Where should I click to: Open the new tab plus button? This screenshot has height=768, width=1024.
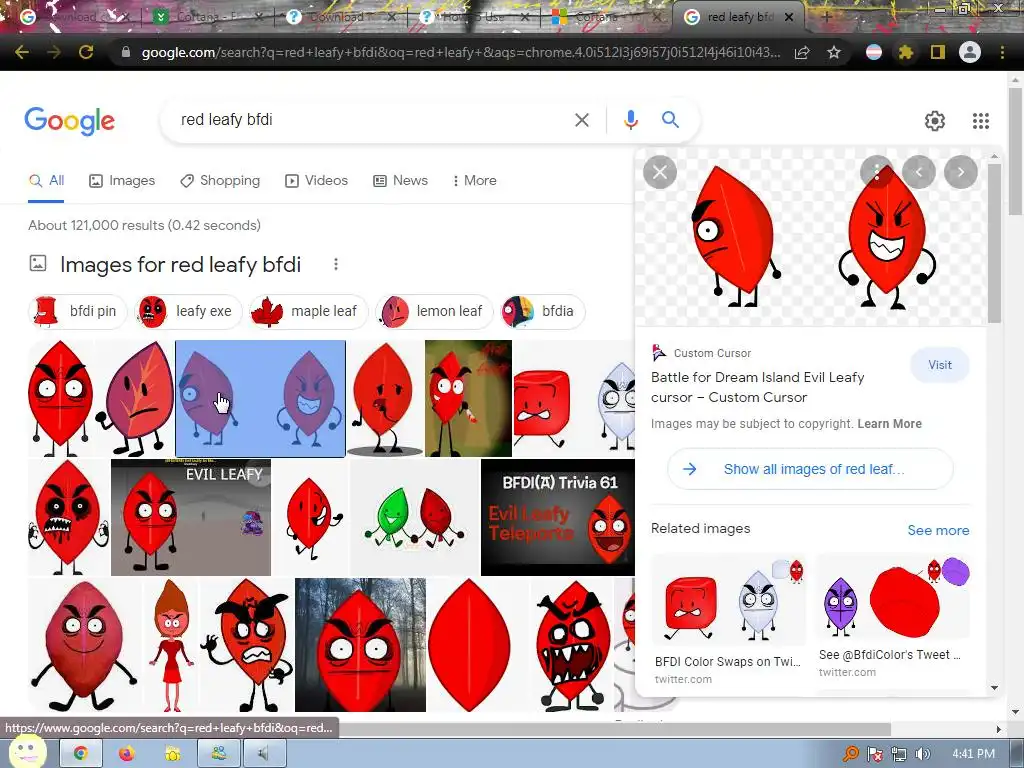click(x=827, y=17)
